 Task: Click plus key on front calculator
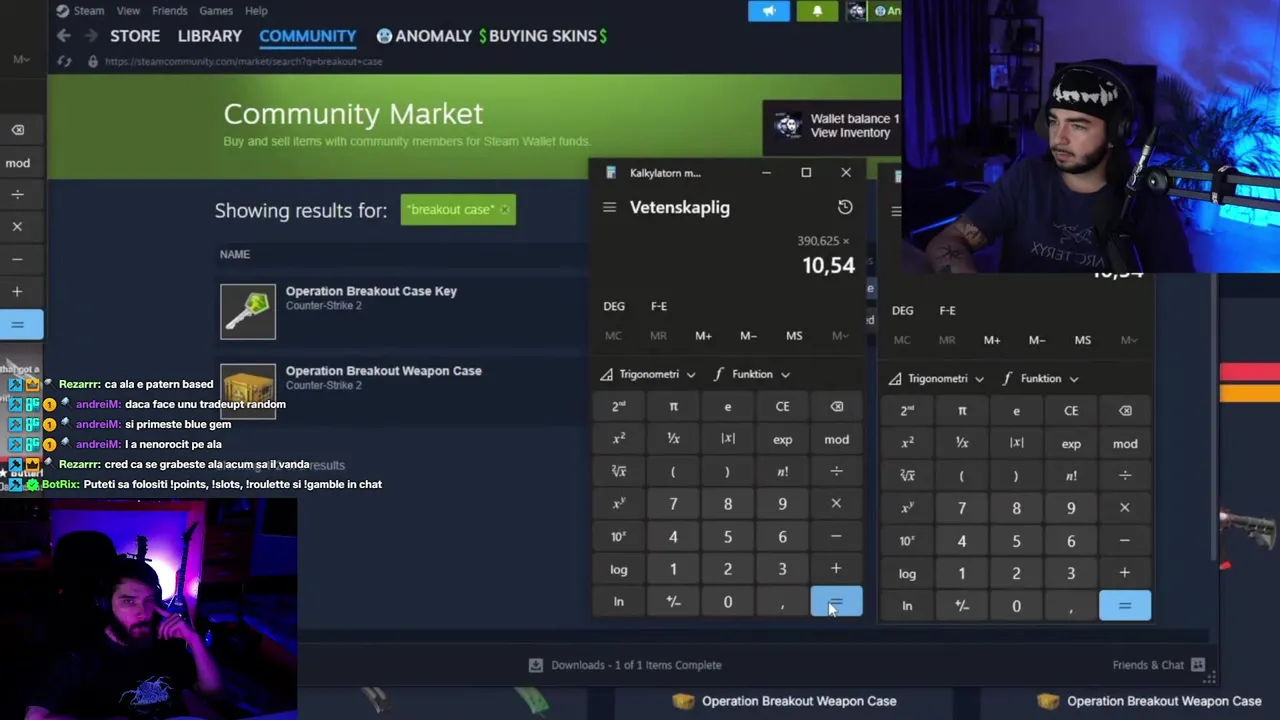pyautogui.click(x=836, y=569)
